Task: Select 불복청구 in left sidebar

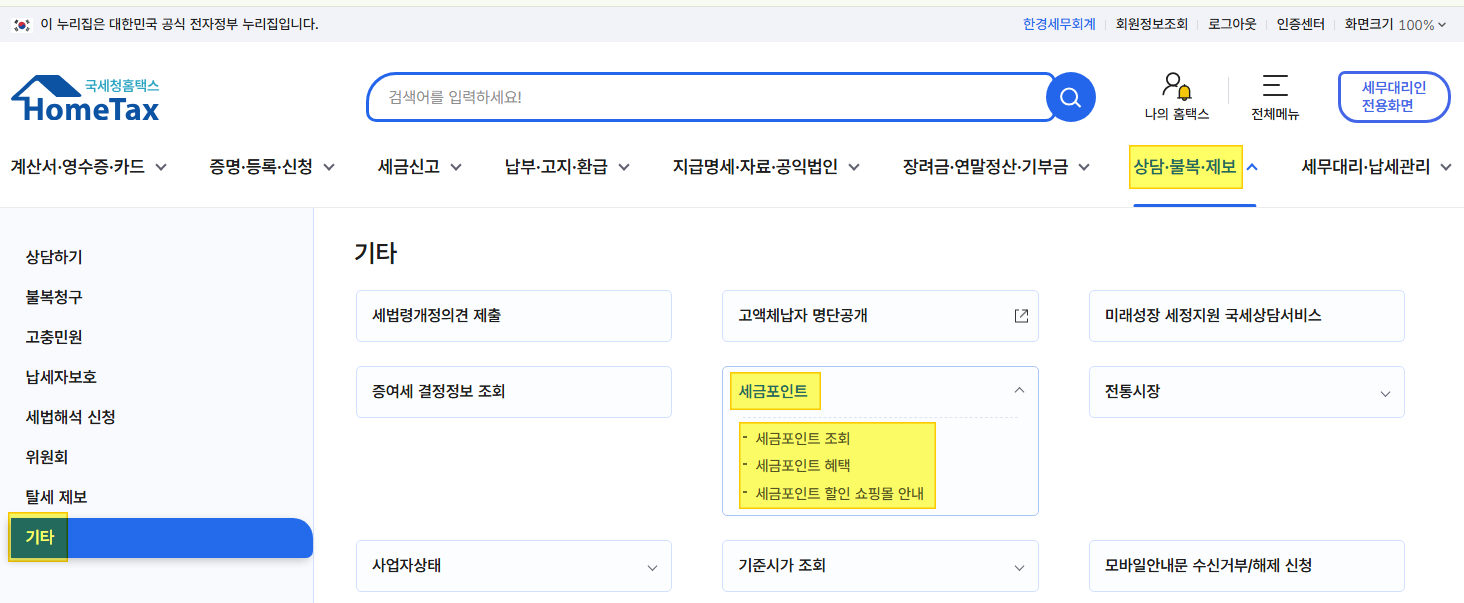Action: click(x=54, y=297)
